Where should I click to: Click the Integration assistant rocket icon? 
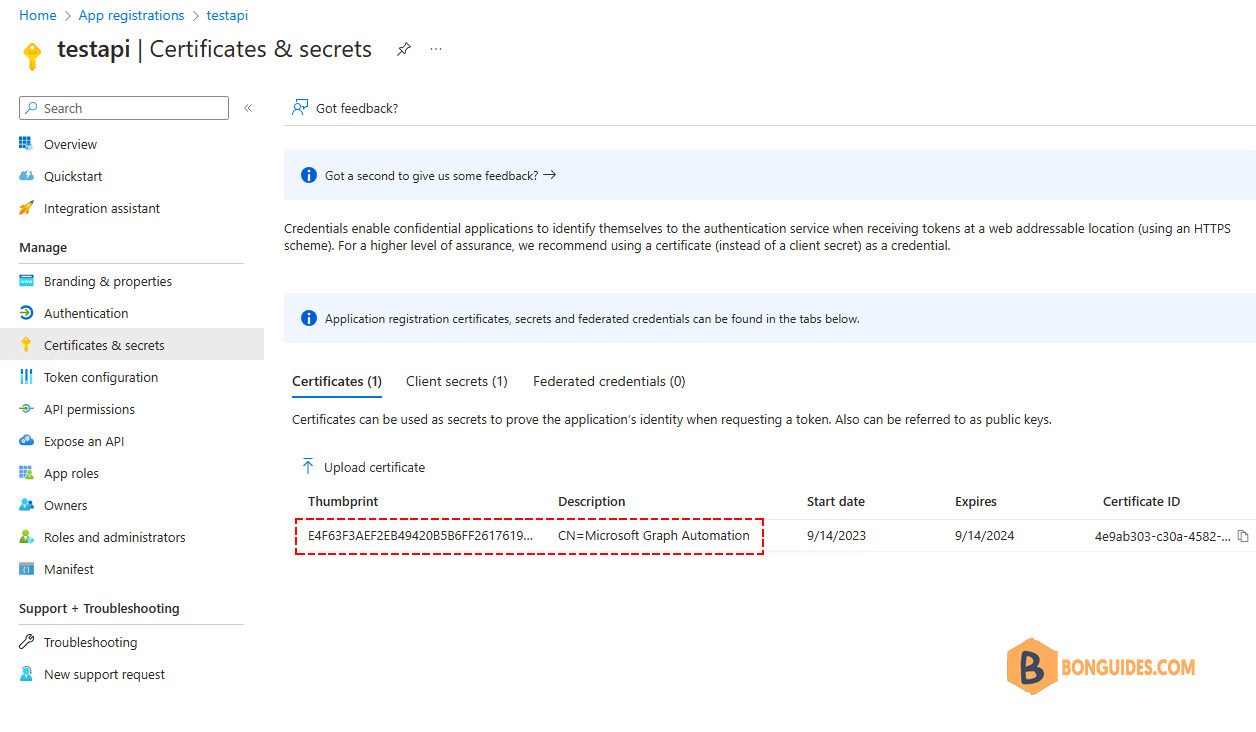pos(26,208)
